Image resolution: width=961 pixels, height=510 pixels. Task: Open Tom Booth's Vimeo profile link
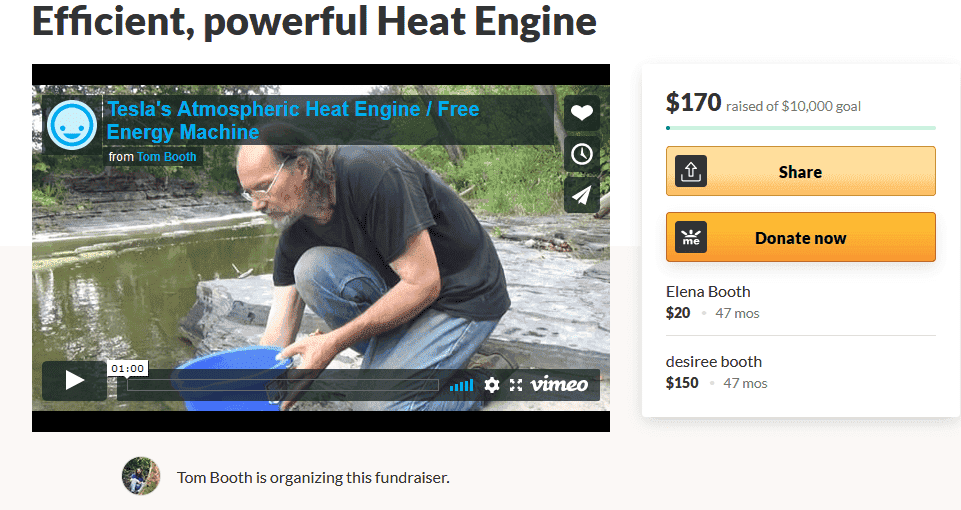point(166,157)
